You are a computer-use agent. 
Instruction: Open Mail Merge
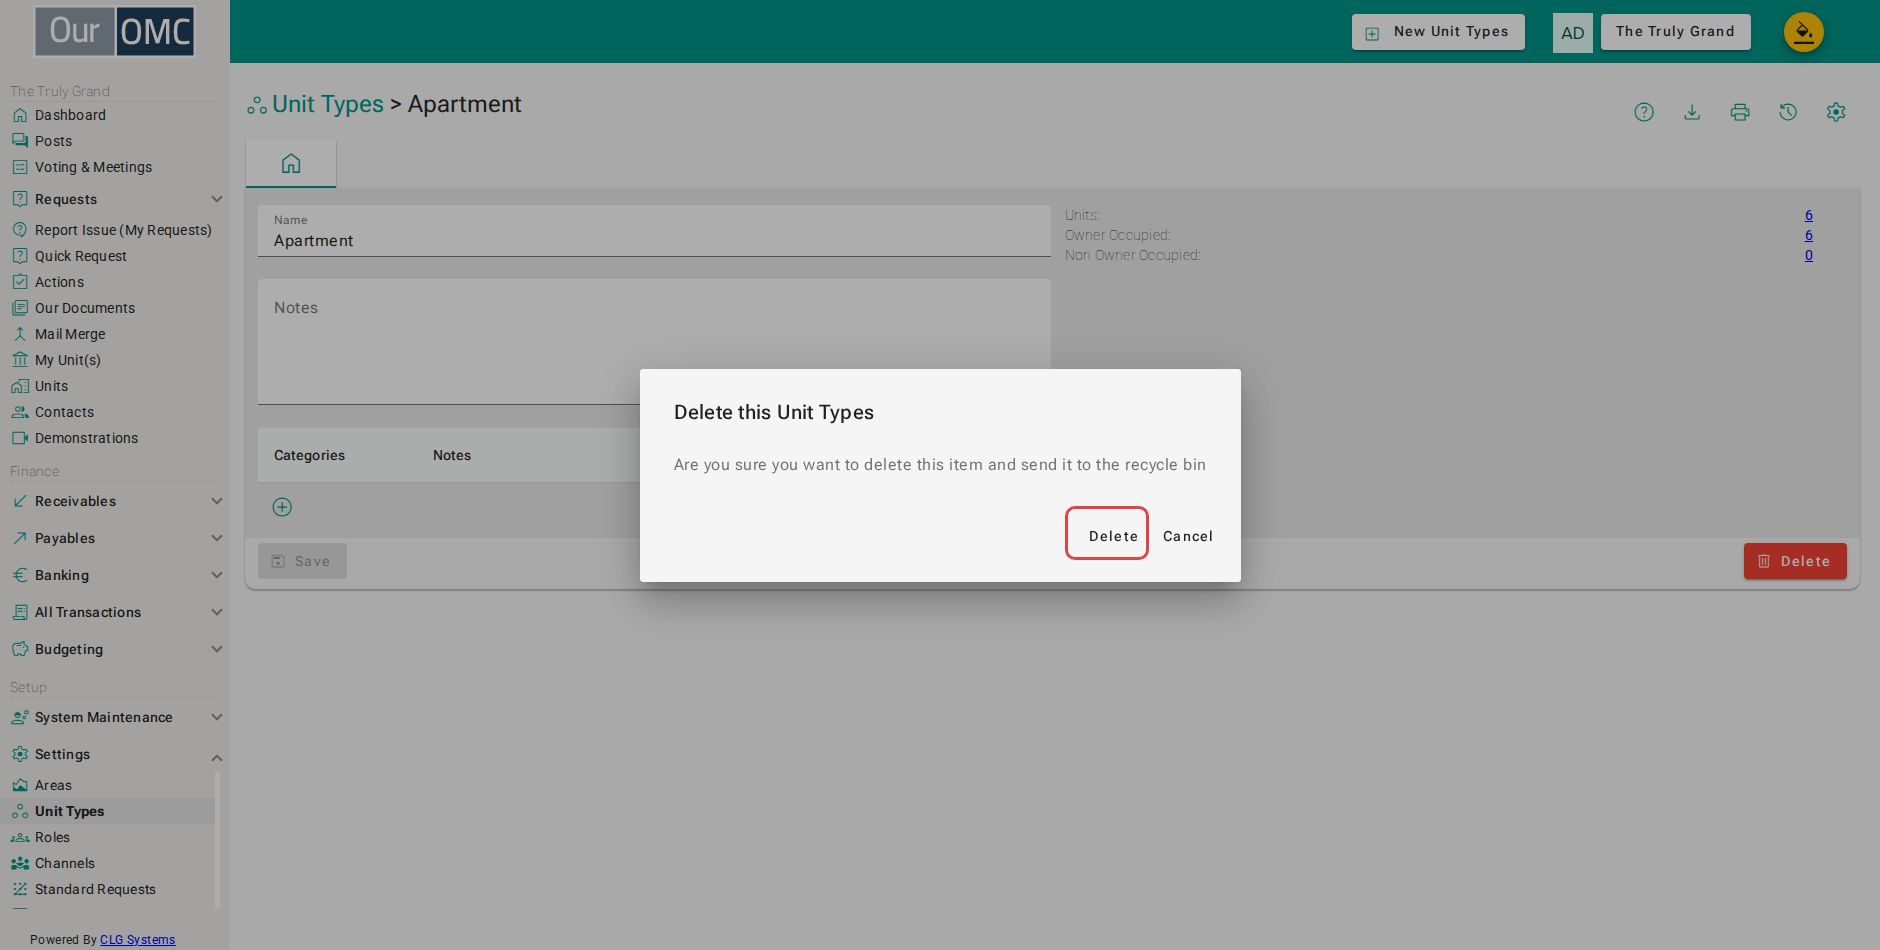coord(70,334)
